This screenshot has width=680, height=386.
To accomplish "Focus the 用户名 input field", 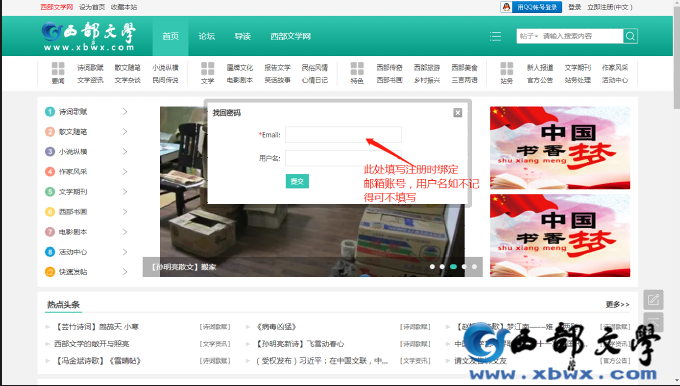I will pos(343,158).
